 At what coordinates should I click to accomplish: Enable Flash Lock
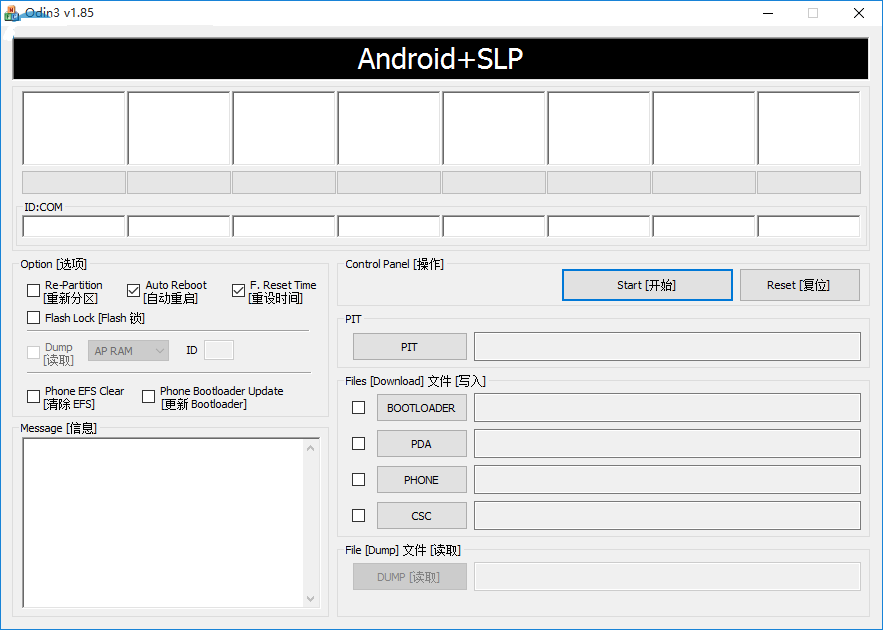(33, 317)
